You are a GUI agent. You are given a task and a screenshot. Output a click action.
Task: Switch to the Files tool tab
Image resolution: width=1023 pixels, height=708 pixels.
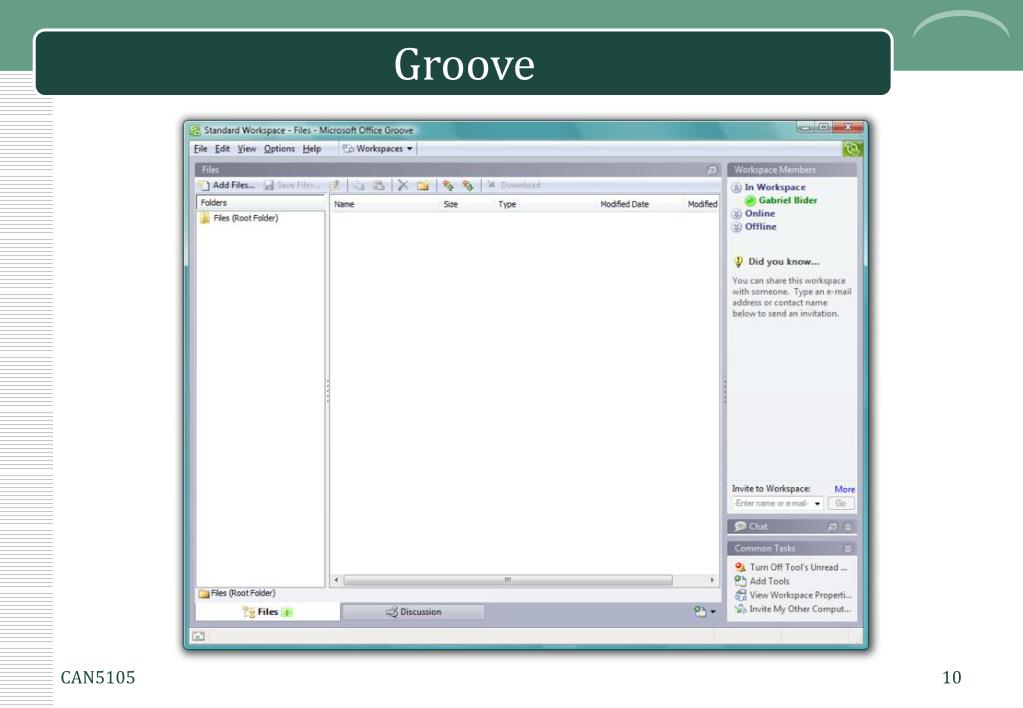267,611
